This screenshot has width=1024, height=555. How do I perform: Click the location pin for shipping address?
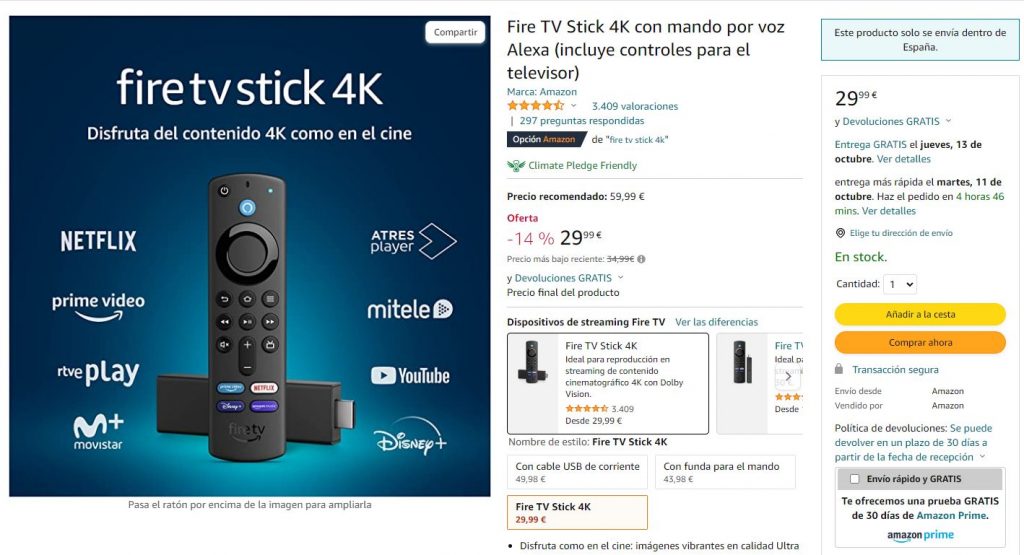pos(840,233)
